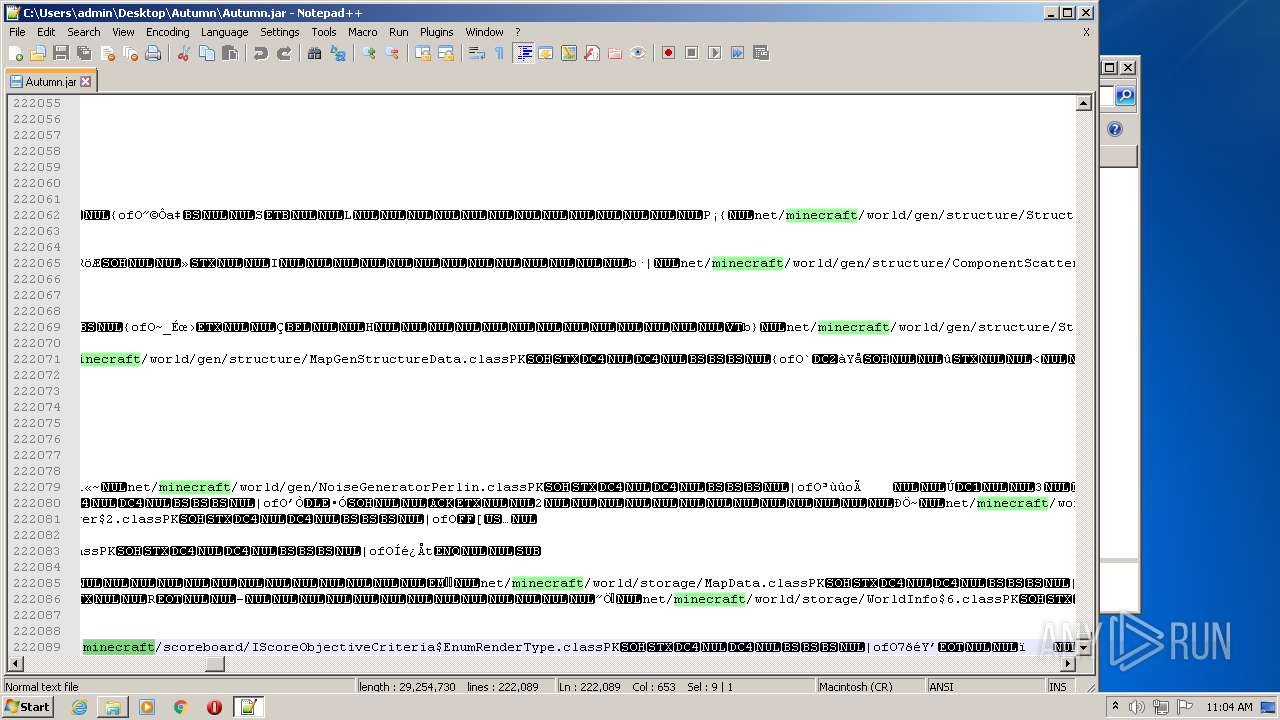This screenshot has width=1280, height=720.
Task: Open the Encoding menu
Action: tap(168, 32)
